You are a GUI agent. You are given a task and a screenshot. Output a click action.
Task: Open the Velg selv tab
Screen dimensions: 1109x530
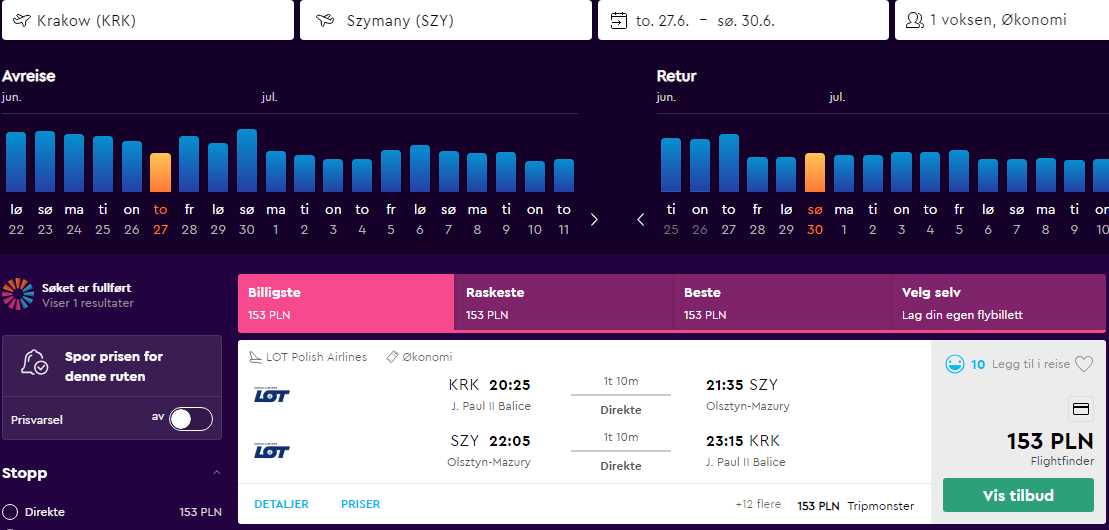pos(998,303)
